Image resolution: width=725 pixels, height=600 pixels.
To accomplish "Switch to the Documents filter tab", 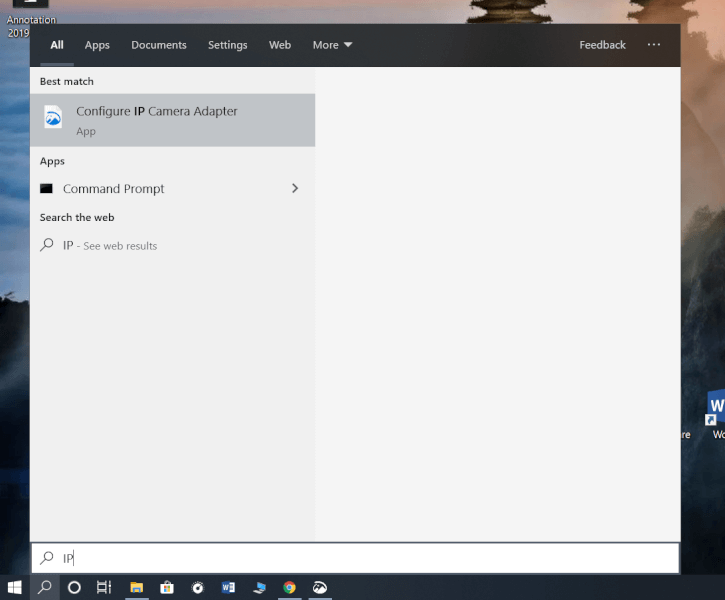I will tap(159, 45).
